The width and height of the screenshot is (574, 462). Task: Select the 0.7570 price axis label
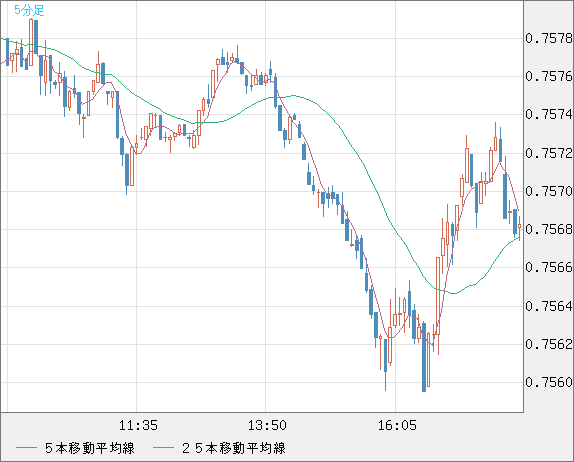pos(549,191)
